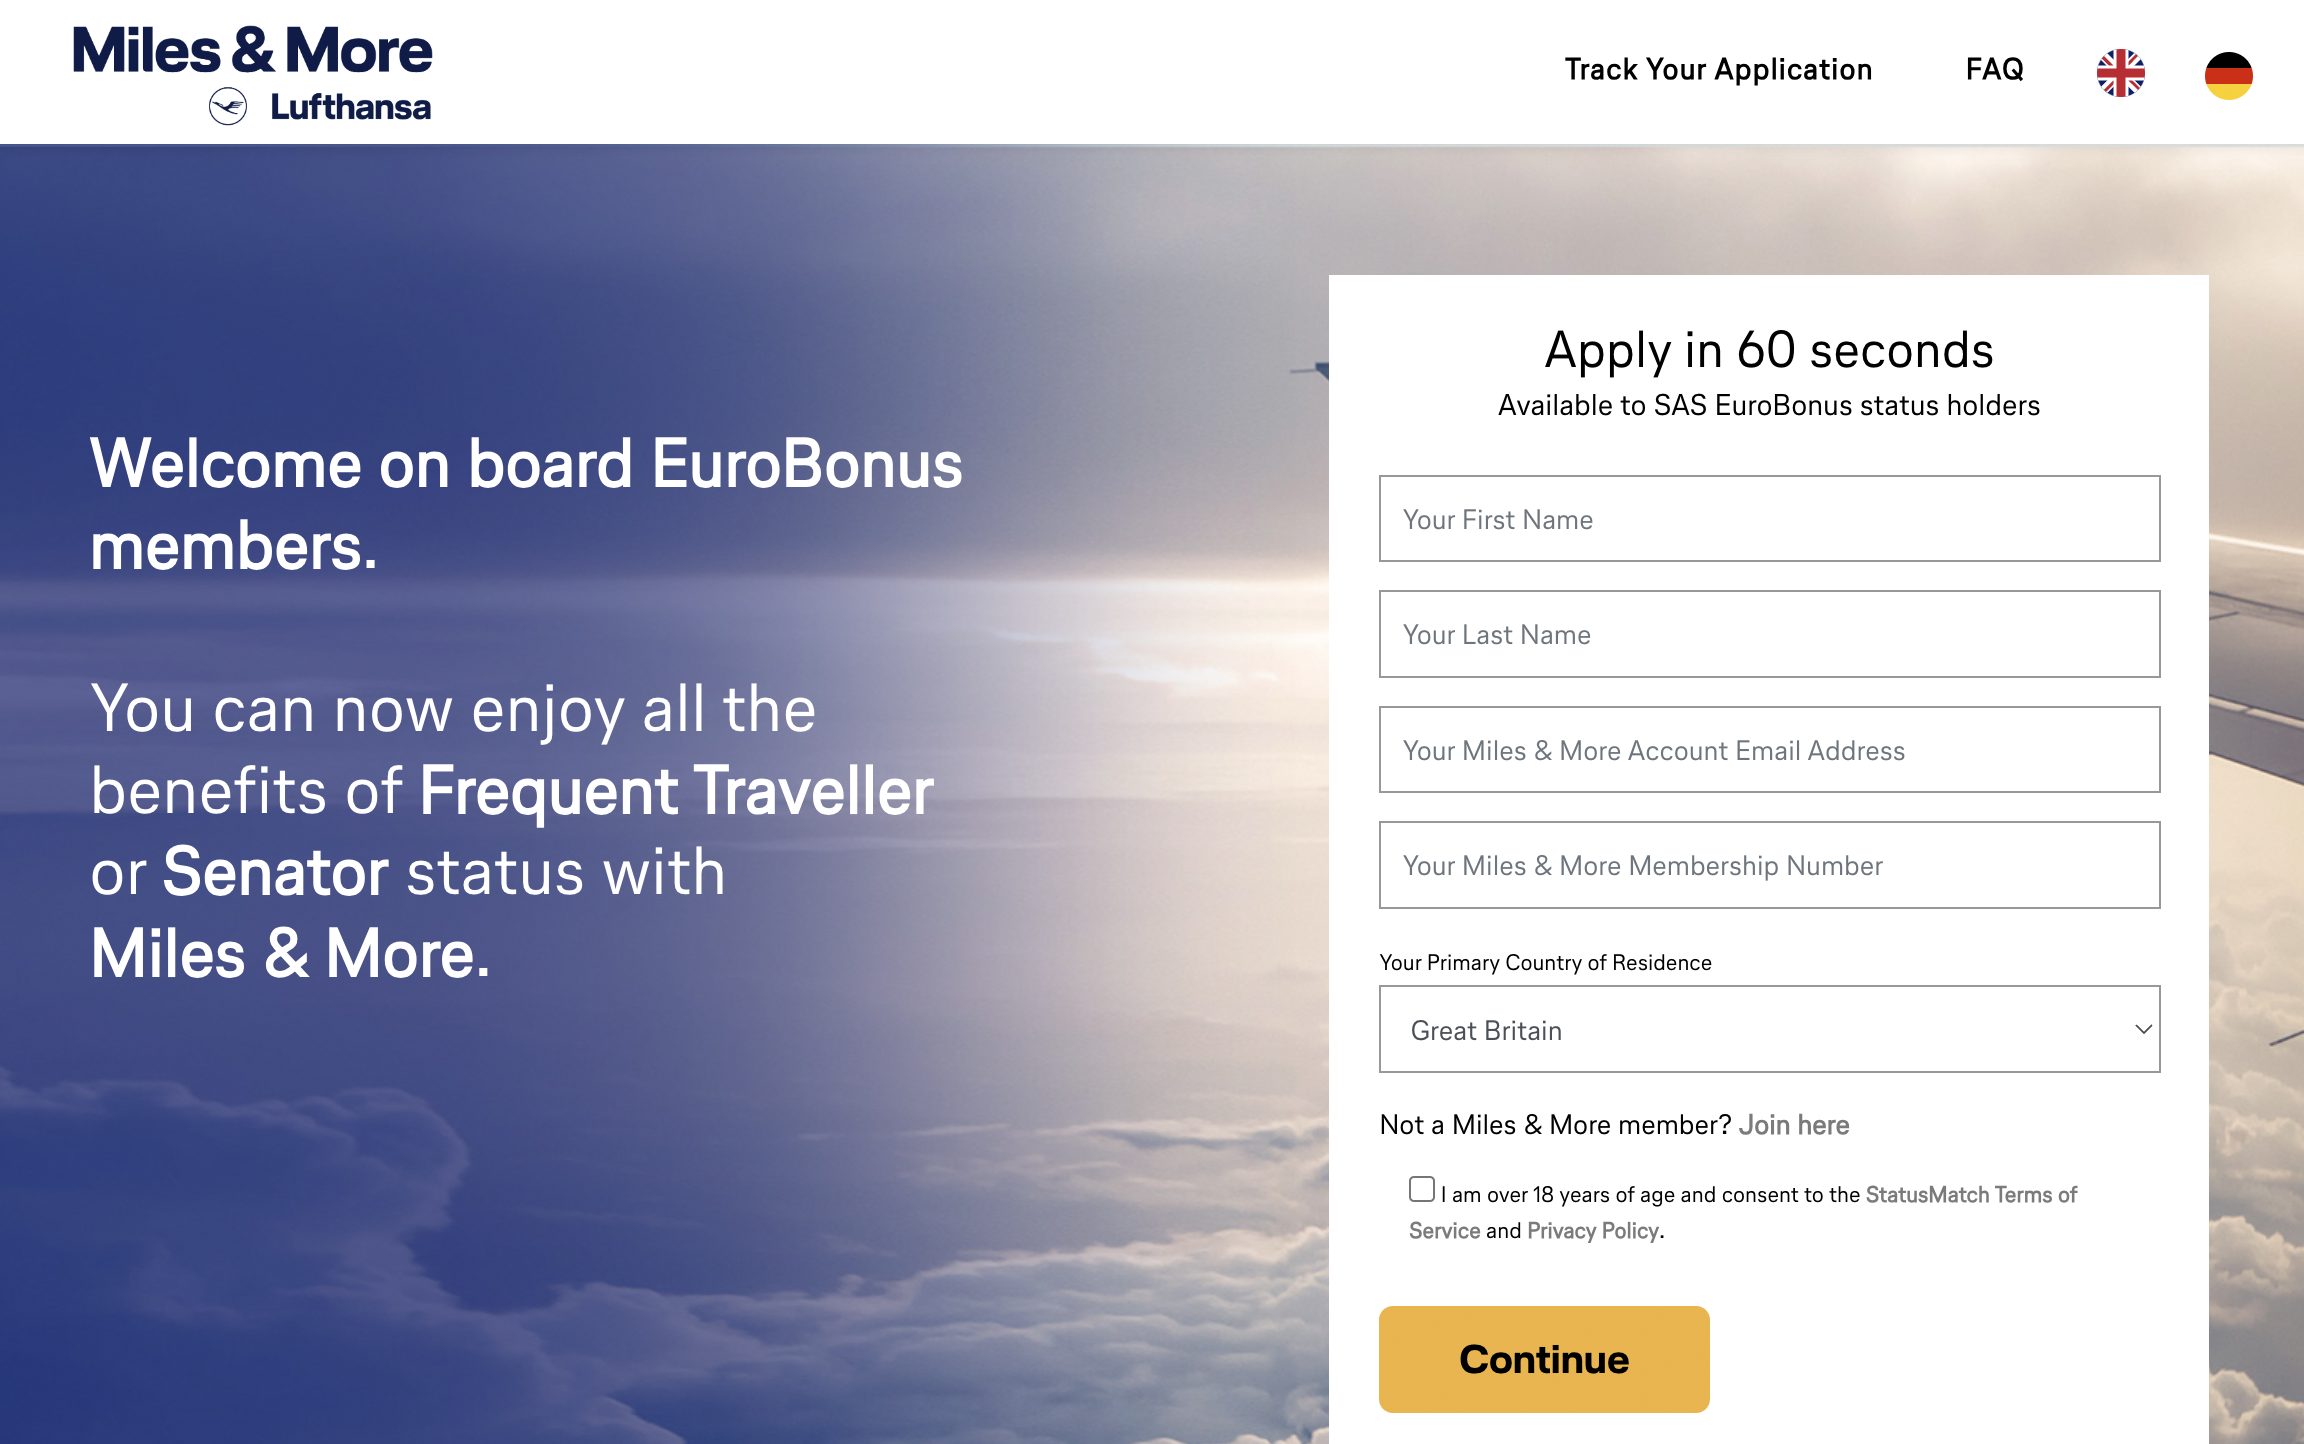Click the 'Apply in 60 seconds' heading

(x=1768, y=351)
